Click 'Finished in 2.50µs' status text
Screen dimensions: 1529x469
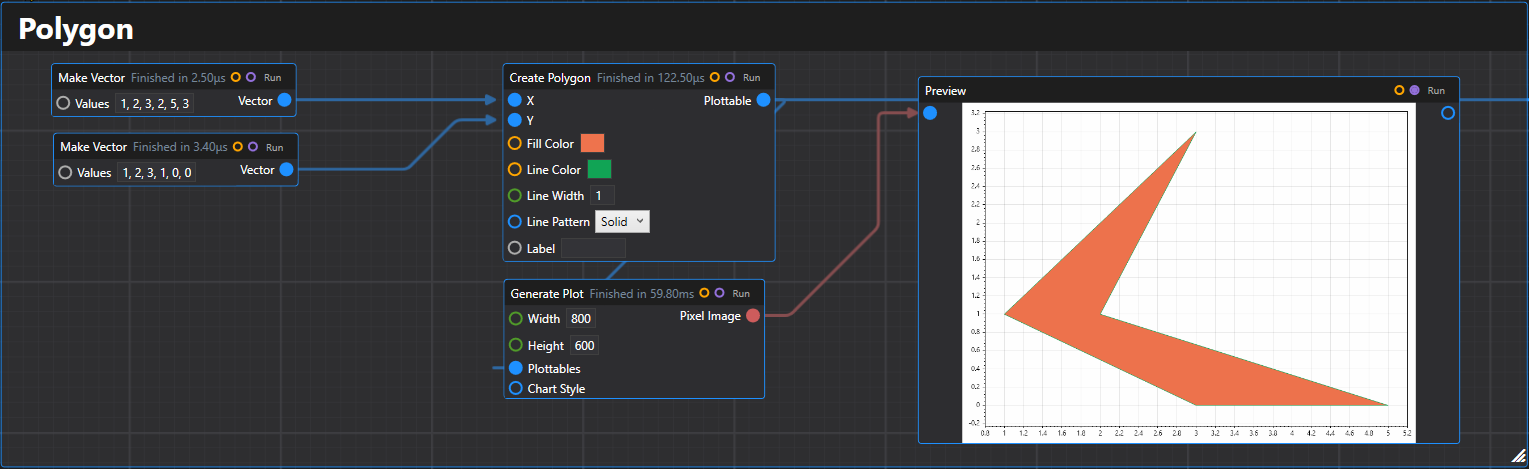point(179,77)
